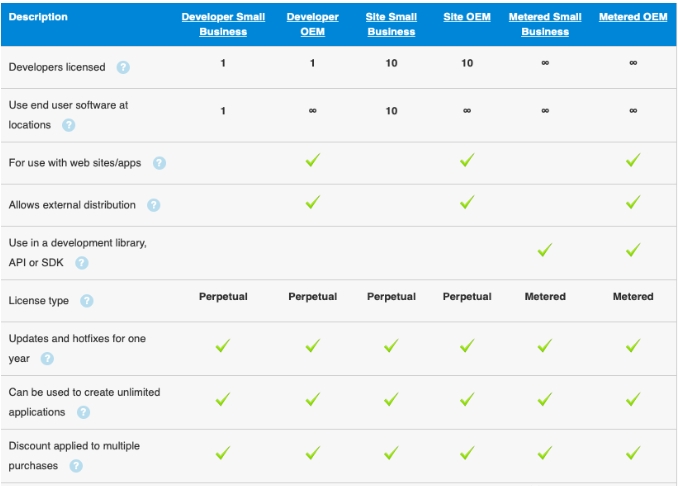Open help for Discount applied to multiple purchases
The width and height of the screenshot is (678, 486).
click(x=76, y=466)
